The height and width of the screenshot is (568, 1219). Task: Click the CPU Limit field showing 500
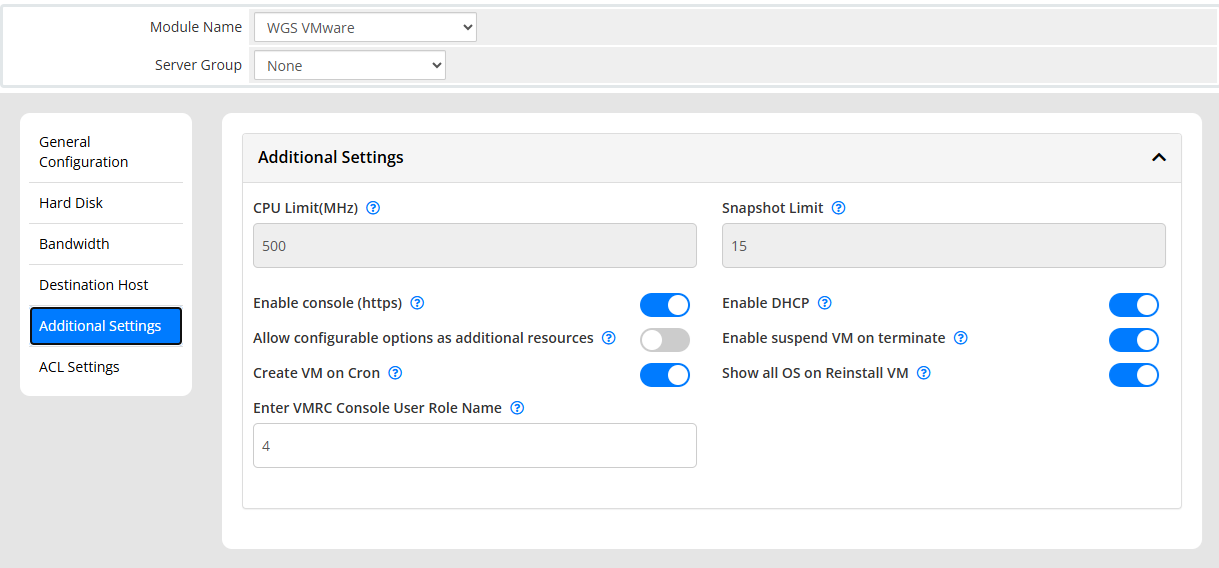[475, 245]
